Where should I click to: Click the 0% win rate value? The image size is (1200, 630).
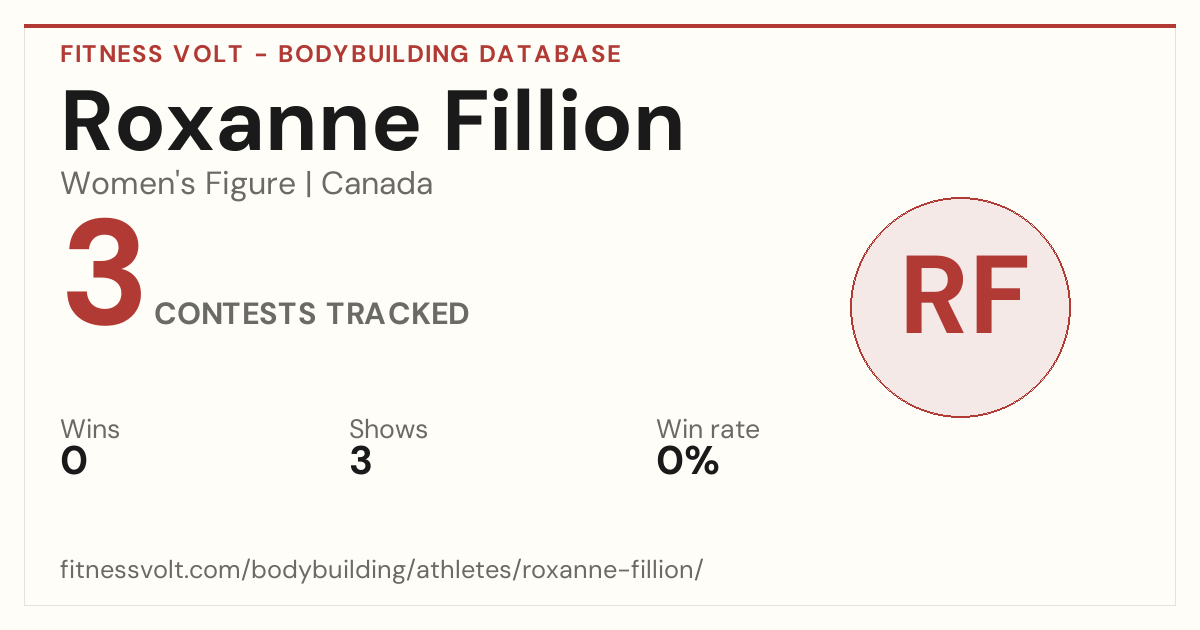tap(688, 461)
